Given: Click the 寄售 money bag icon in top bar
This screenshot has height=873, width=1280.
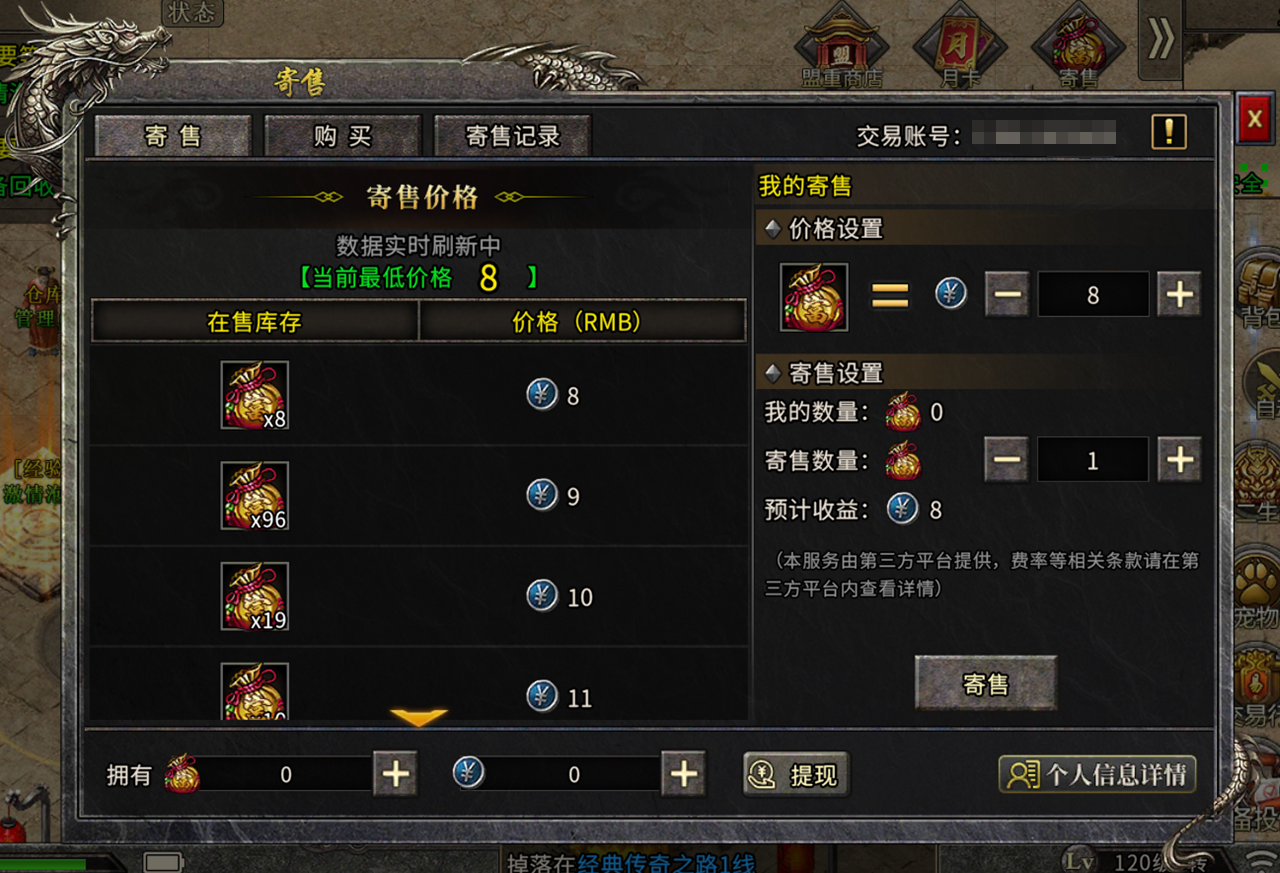Looking at the screenshot, I should click(1079, 50).
